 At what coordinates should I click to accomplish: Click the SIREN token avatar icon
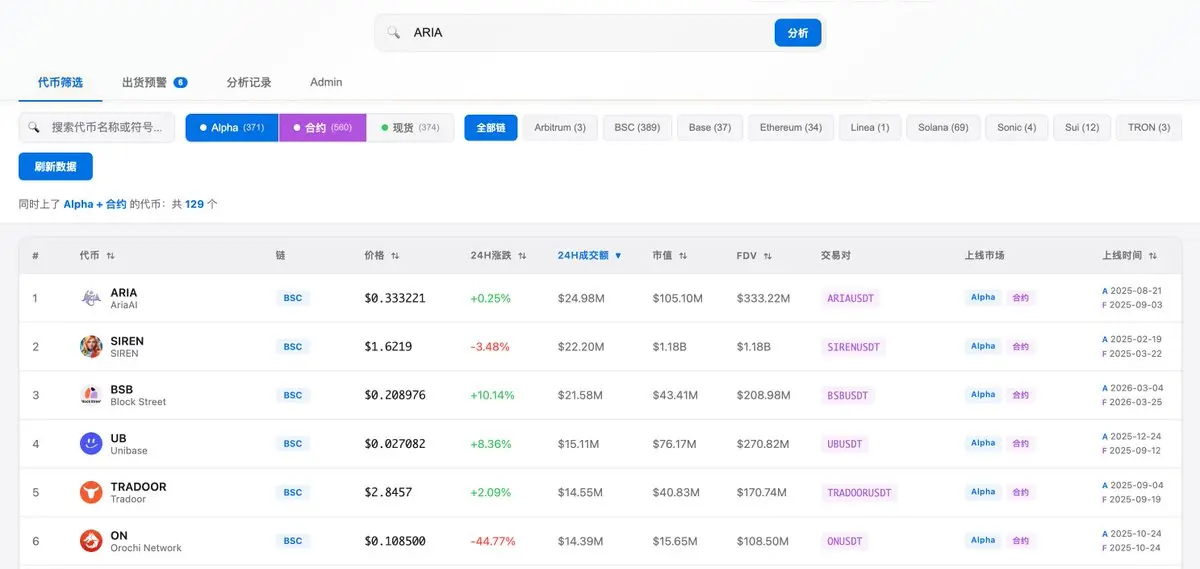pos(91,347)
